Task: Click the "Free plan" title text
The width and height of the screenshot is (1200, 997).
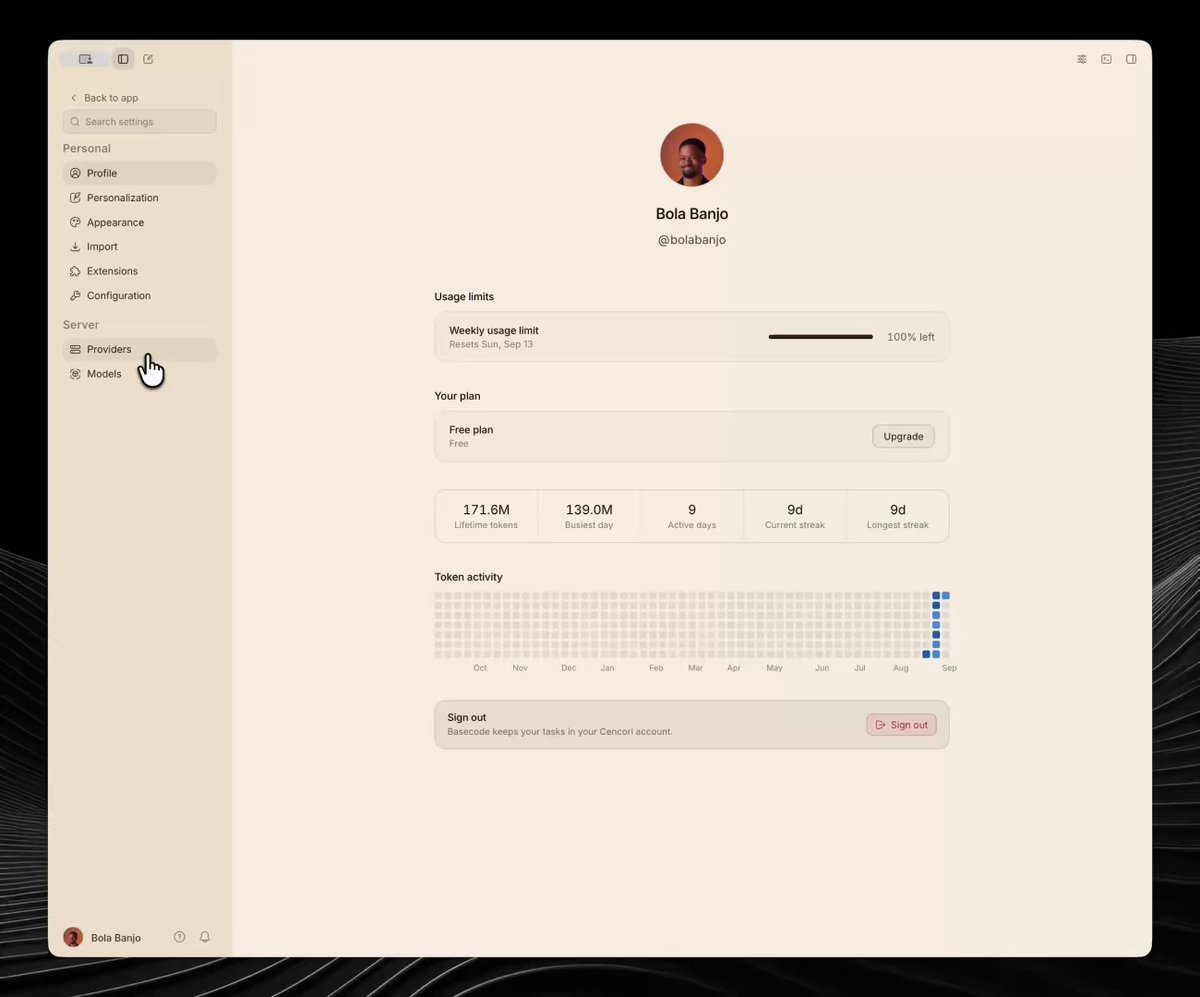Action: coord(471,430)
